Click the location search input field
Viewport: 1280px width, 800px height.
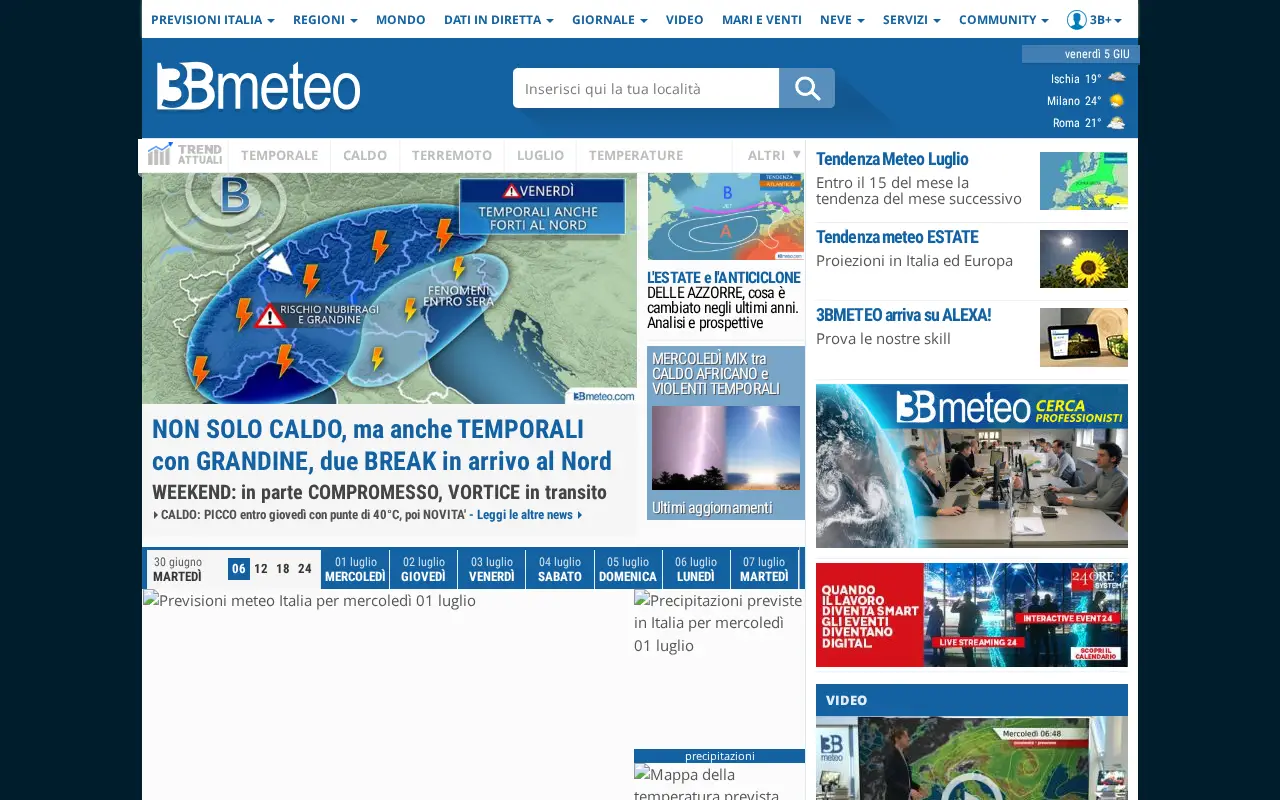(x=646, y=88)
